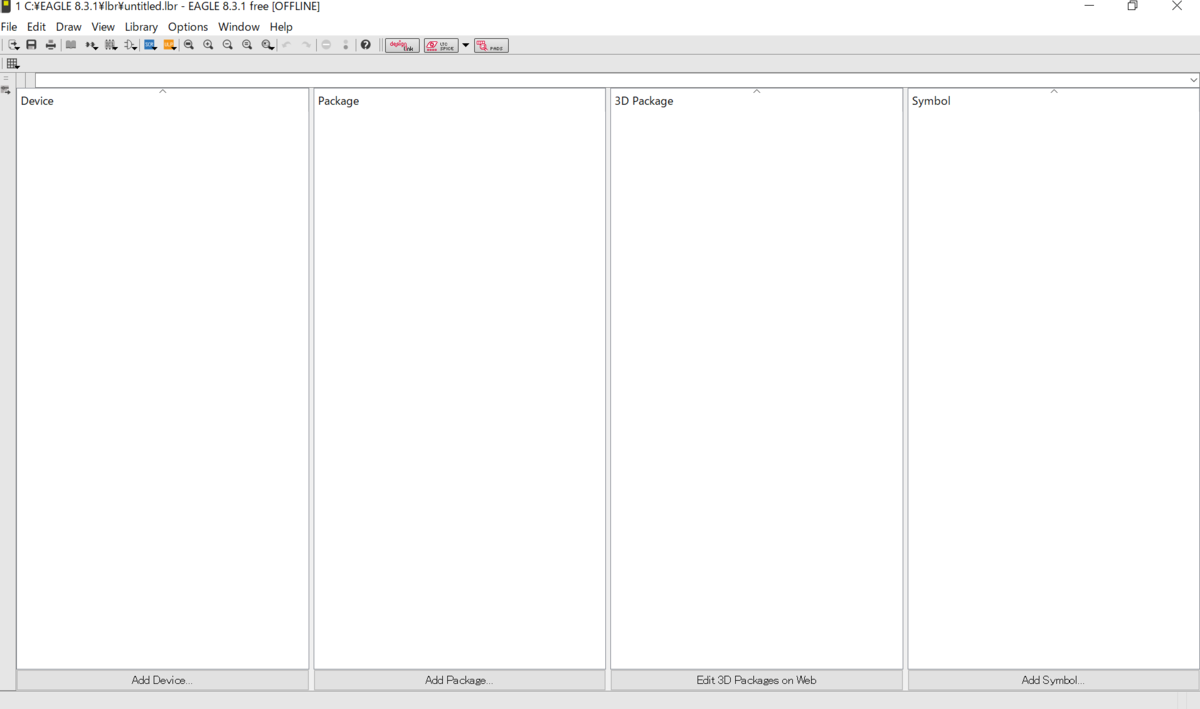Viewport: 1200px width, 709px height.
Task: Click Edit 3D Packages on Web button
Action: pos(756,680)
